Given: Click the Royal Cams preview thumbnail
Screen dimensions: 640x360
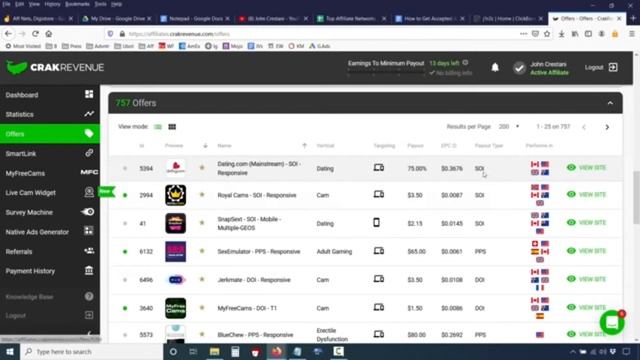Looking at the screenshot, I should point(176,195).
